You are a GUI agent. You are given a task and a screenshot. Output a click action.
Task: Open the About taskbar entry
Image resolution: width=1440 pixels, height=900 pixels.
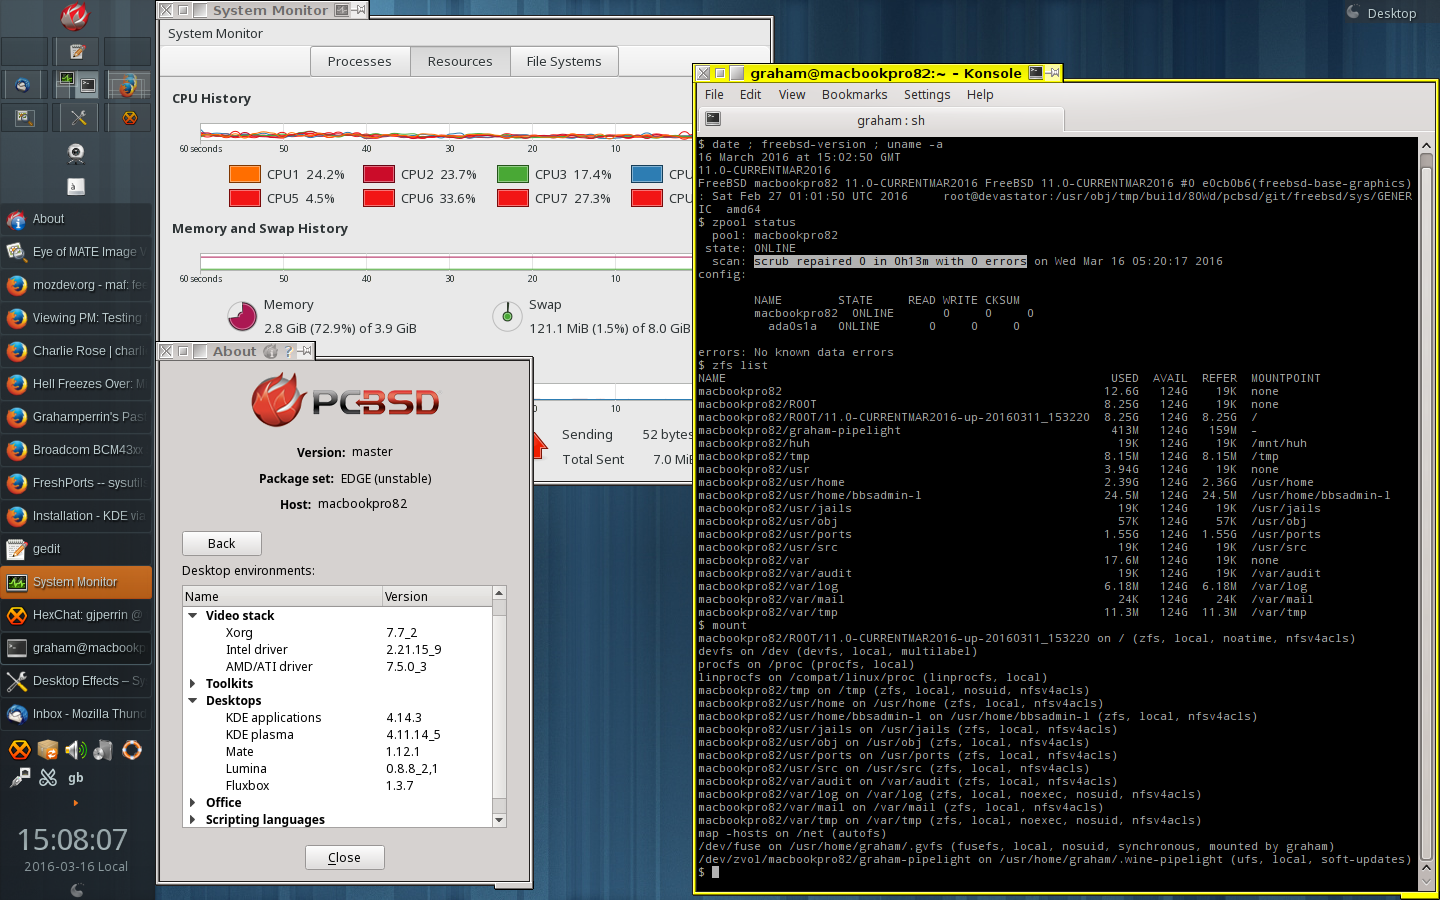tap(76, 219)
